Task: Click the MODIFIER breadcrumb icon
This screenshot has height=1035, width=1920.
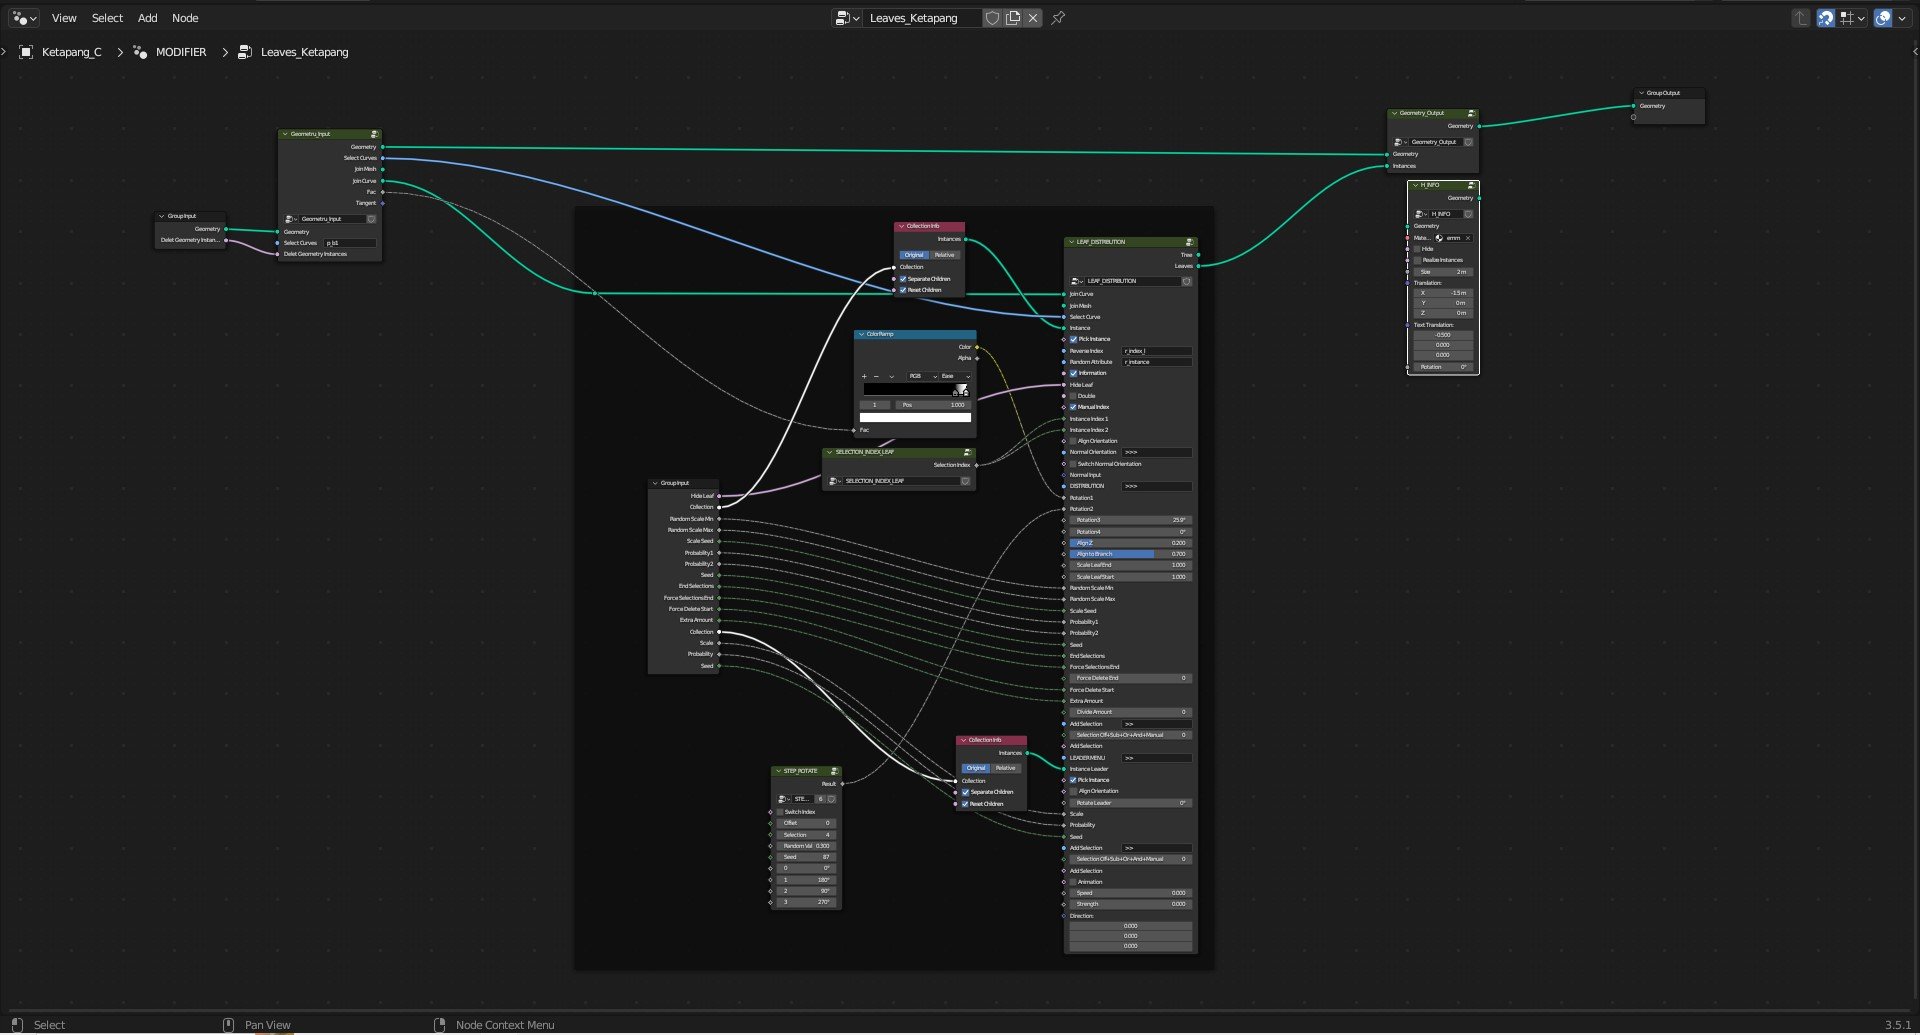Action: click(140, 52)
